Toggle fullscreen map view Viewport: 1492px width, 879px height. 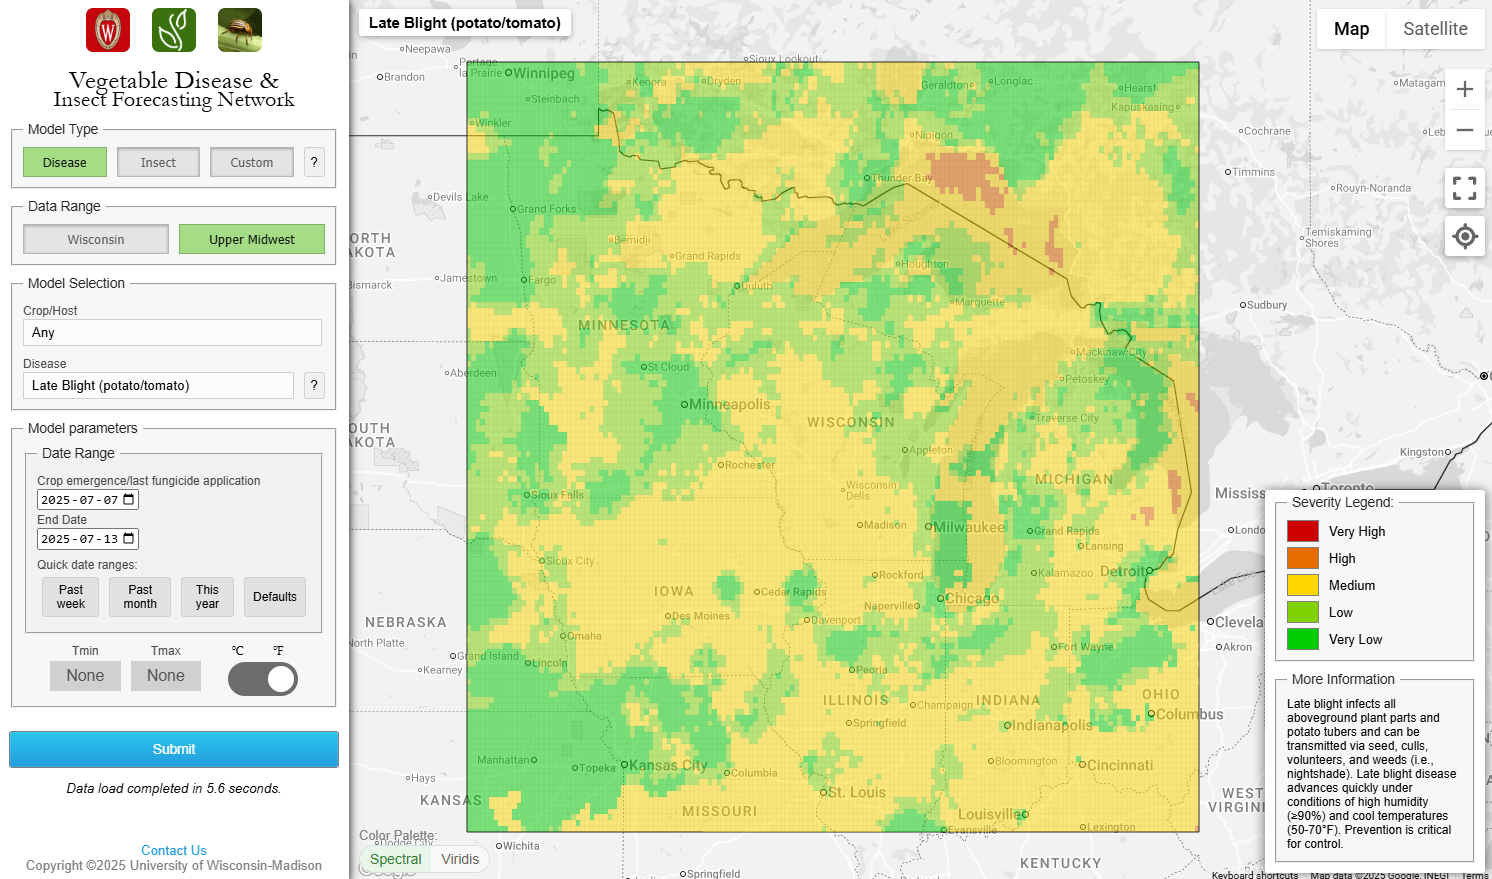point(1464,188)
